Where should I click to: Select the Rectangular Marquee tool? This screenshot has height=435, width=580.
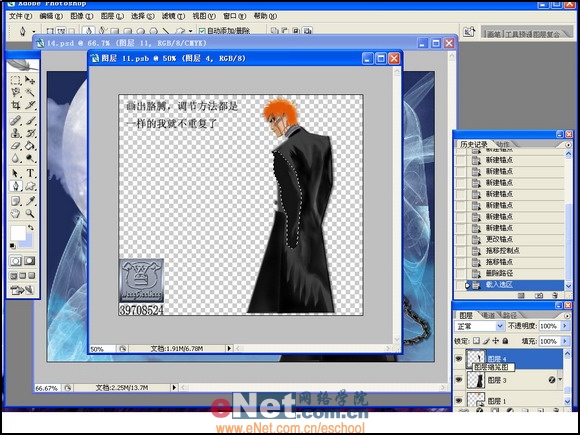tap(16, 80)
